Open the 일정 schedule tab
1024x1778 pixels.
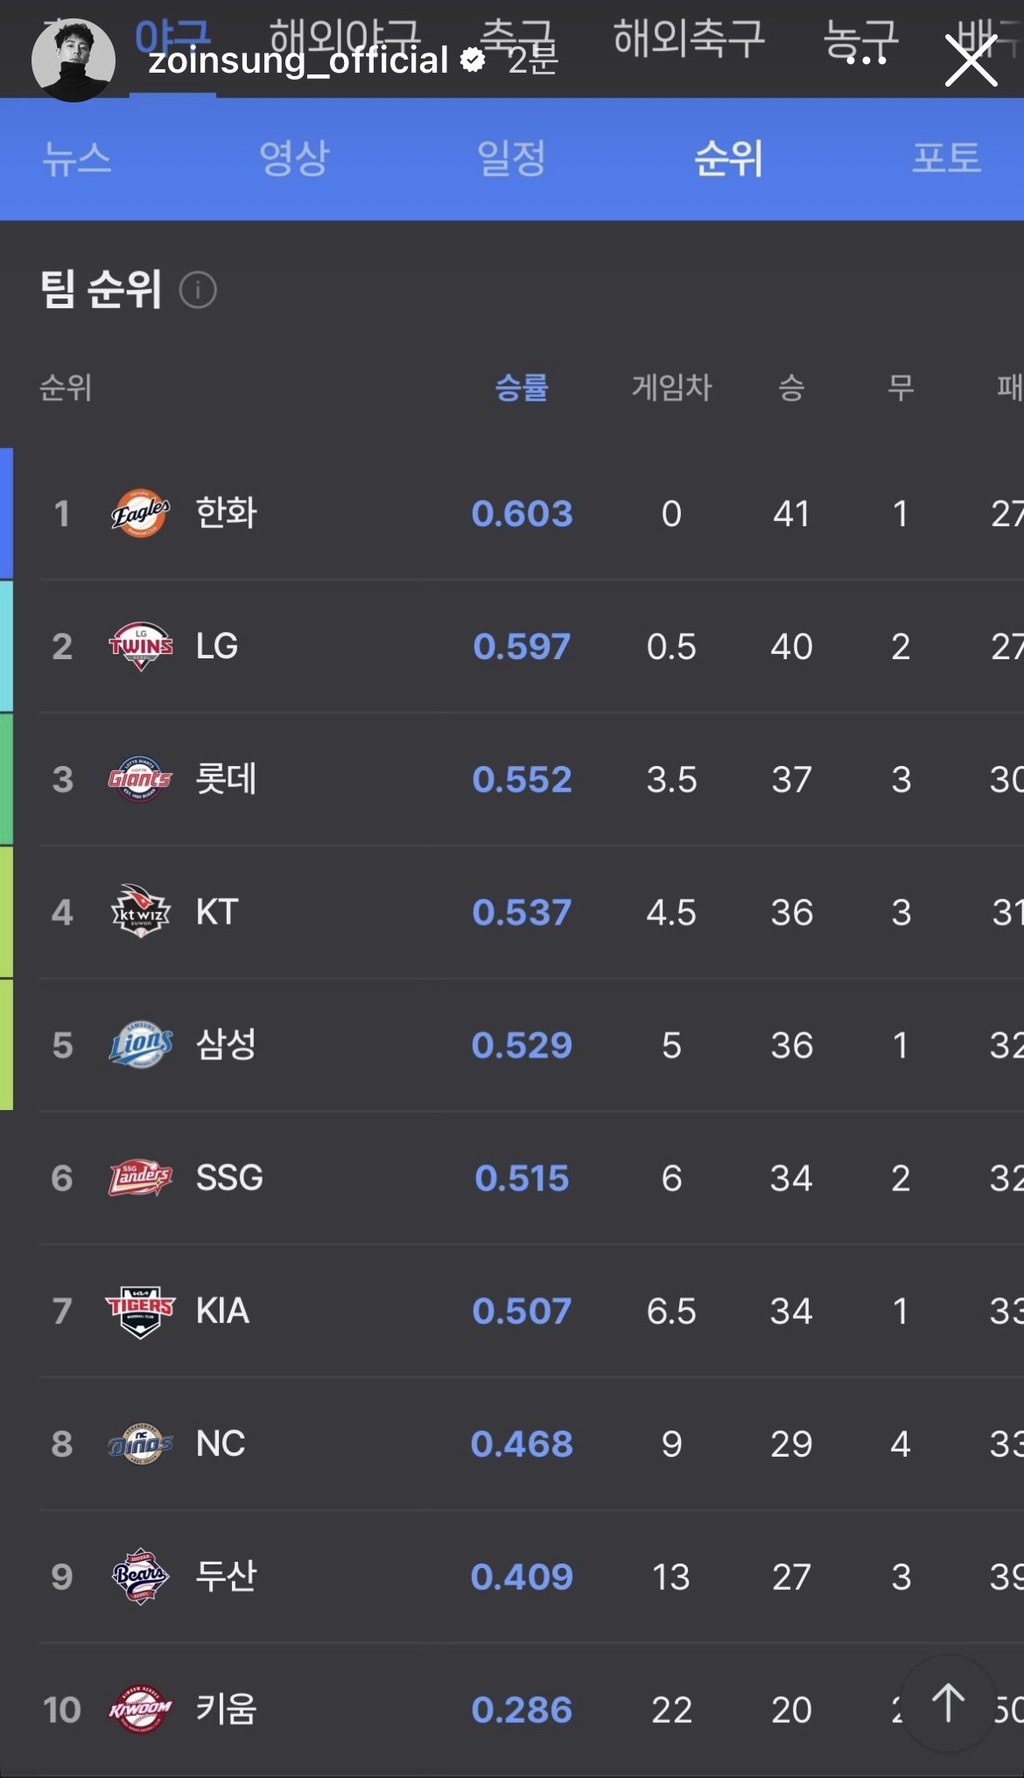(511, 159)
